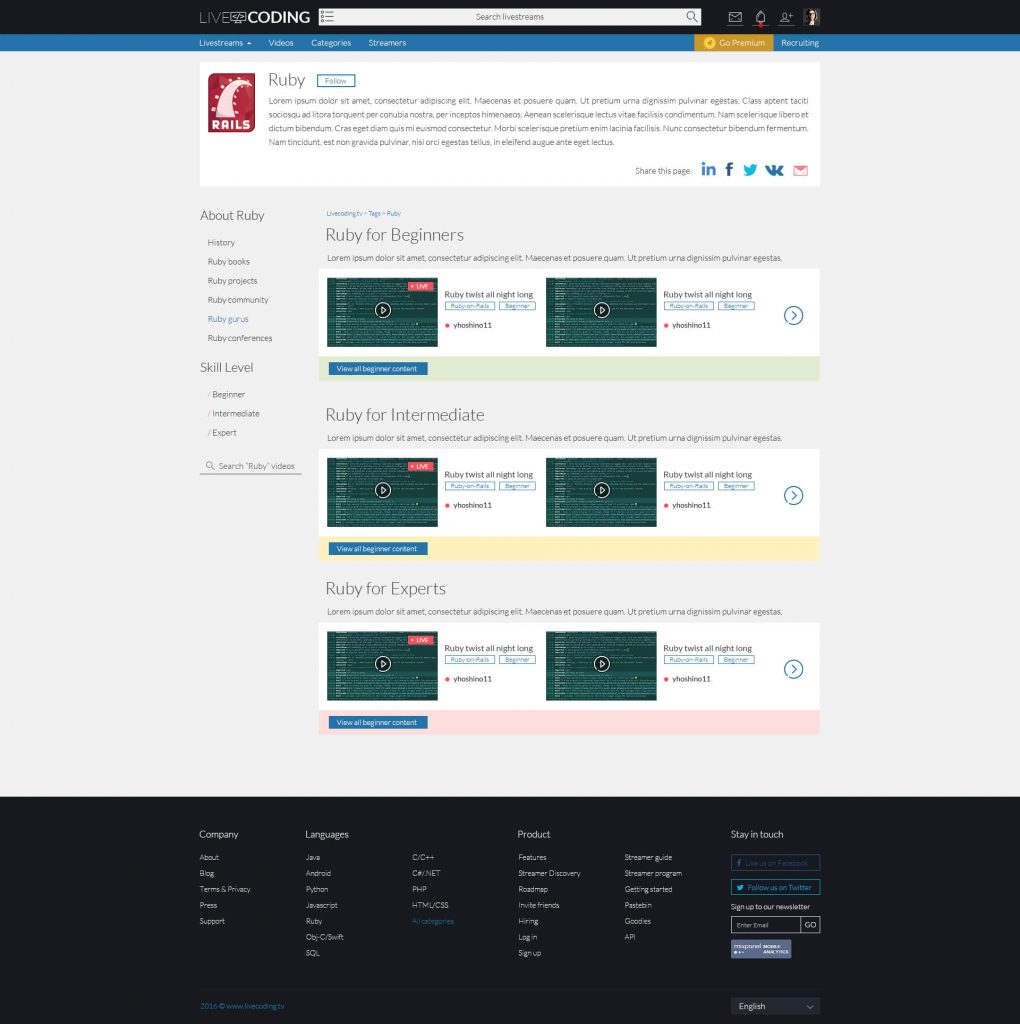Click the Follow us on Twitter button
Screen dimensions: 1020x1024
(x=775, y=887)
